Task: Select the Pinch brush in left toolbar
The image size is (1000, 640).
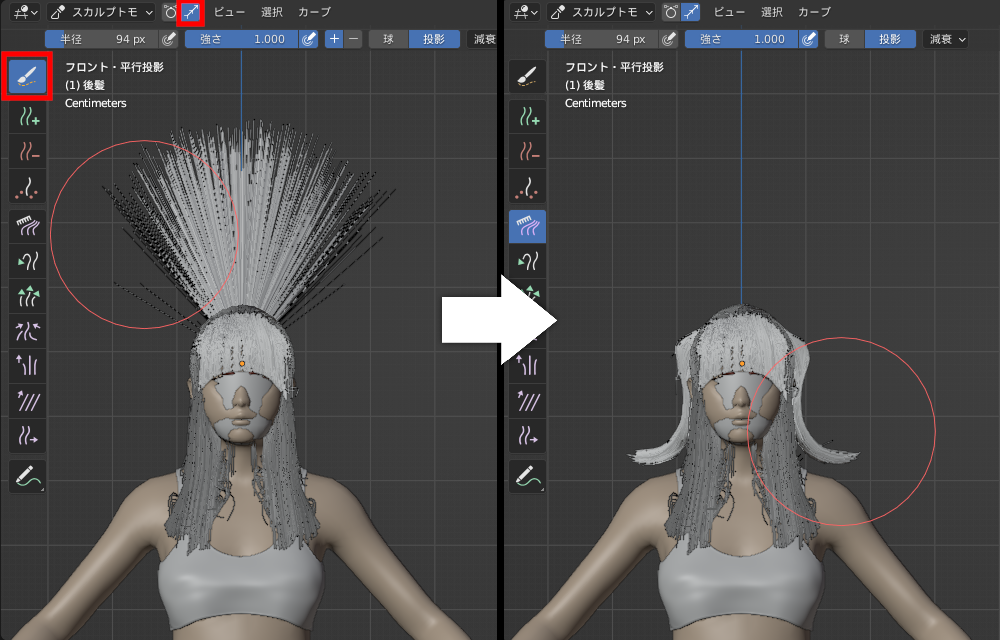Action: point(28,331)
